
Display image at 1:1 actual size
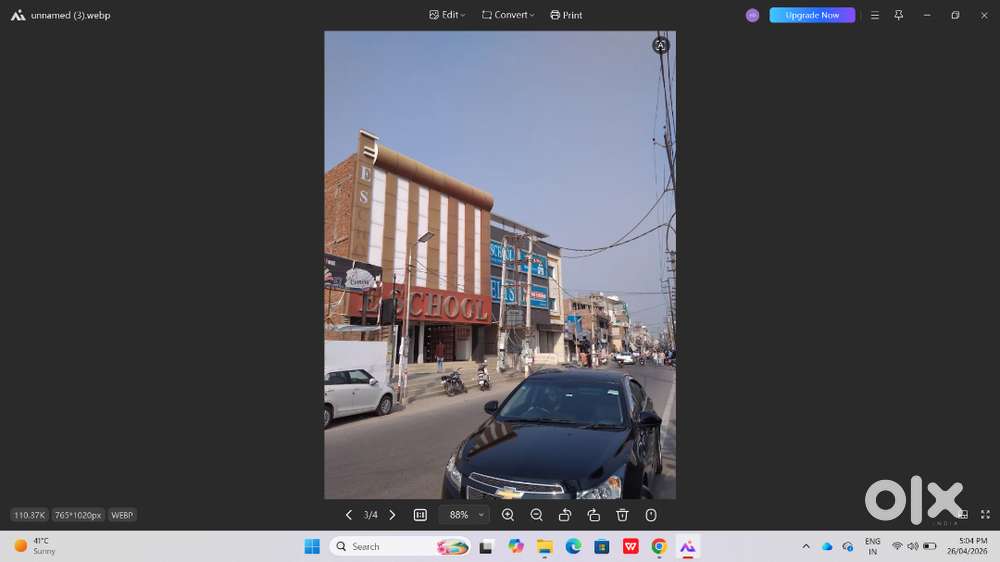pos(420,515)
